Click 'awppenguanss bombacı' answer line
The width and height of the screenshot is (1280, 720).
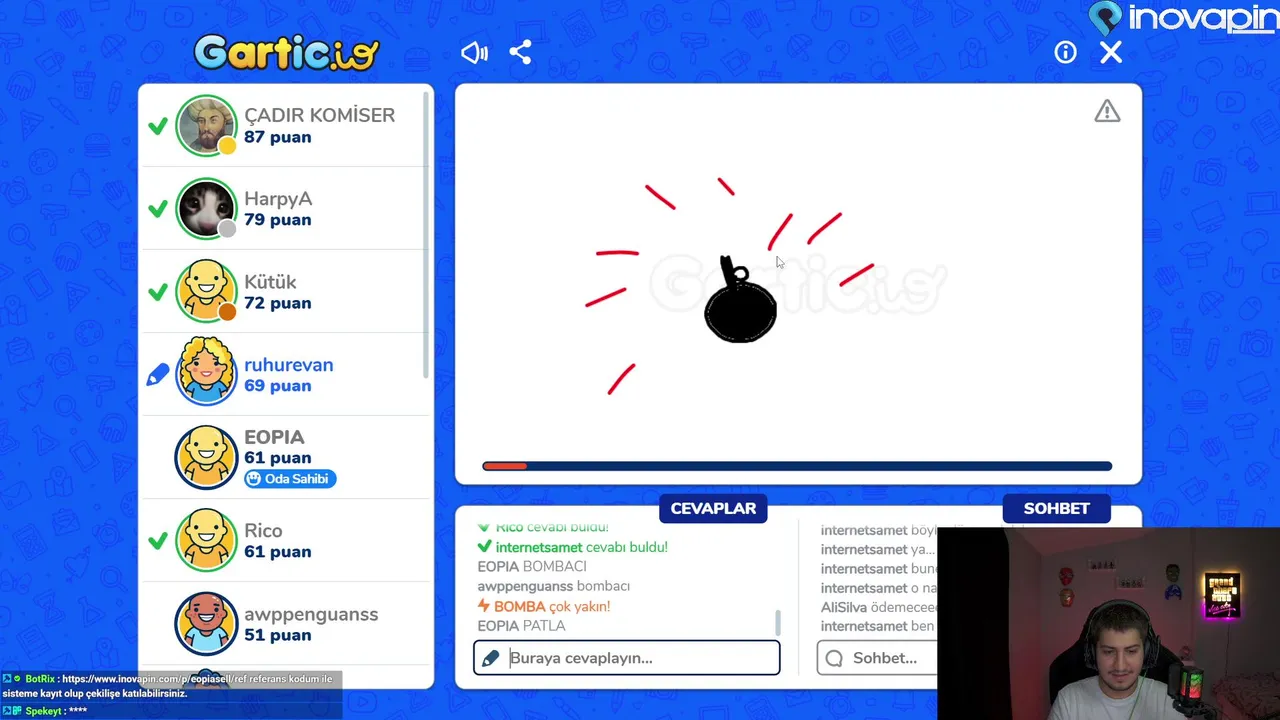[x=554, y=586]
